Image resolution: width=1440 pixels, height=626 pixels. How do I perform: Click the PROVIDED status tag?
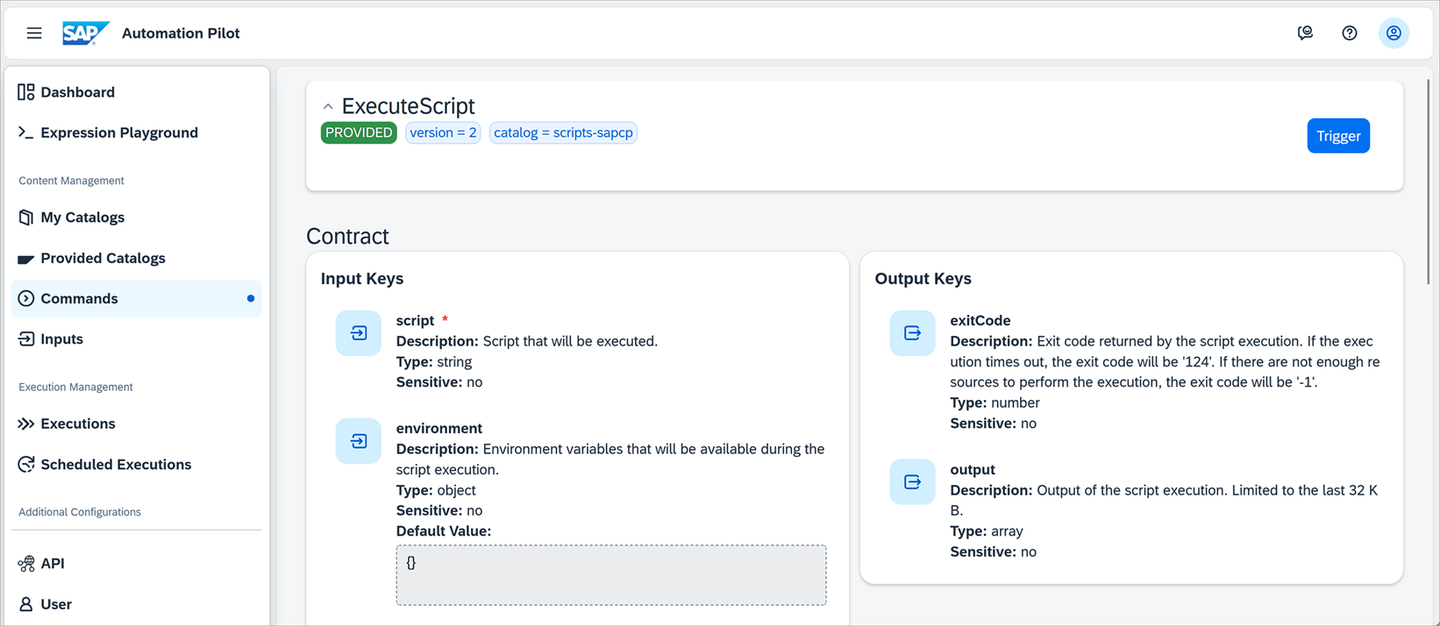[359, 133]
